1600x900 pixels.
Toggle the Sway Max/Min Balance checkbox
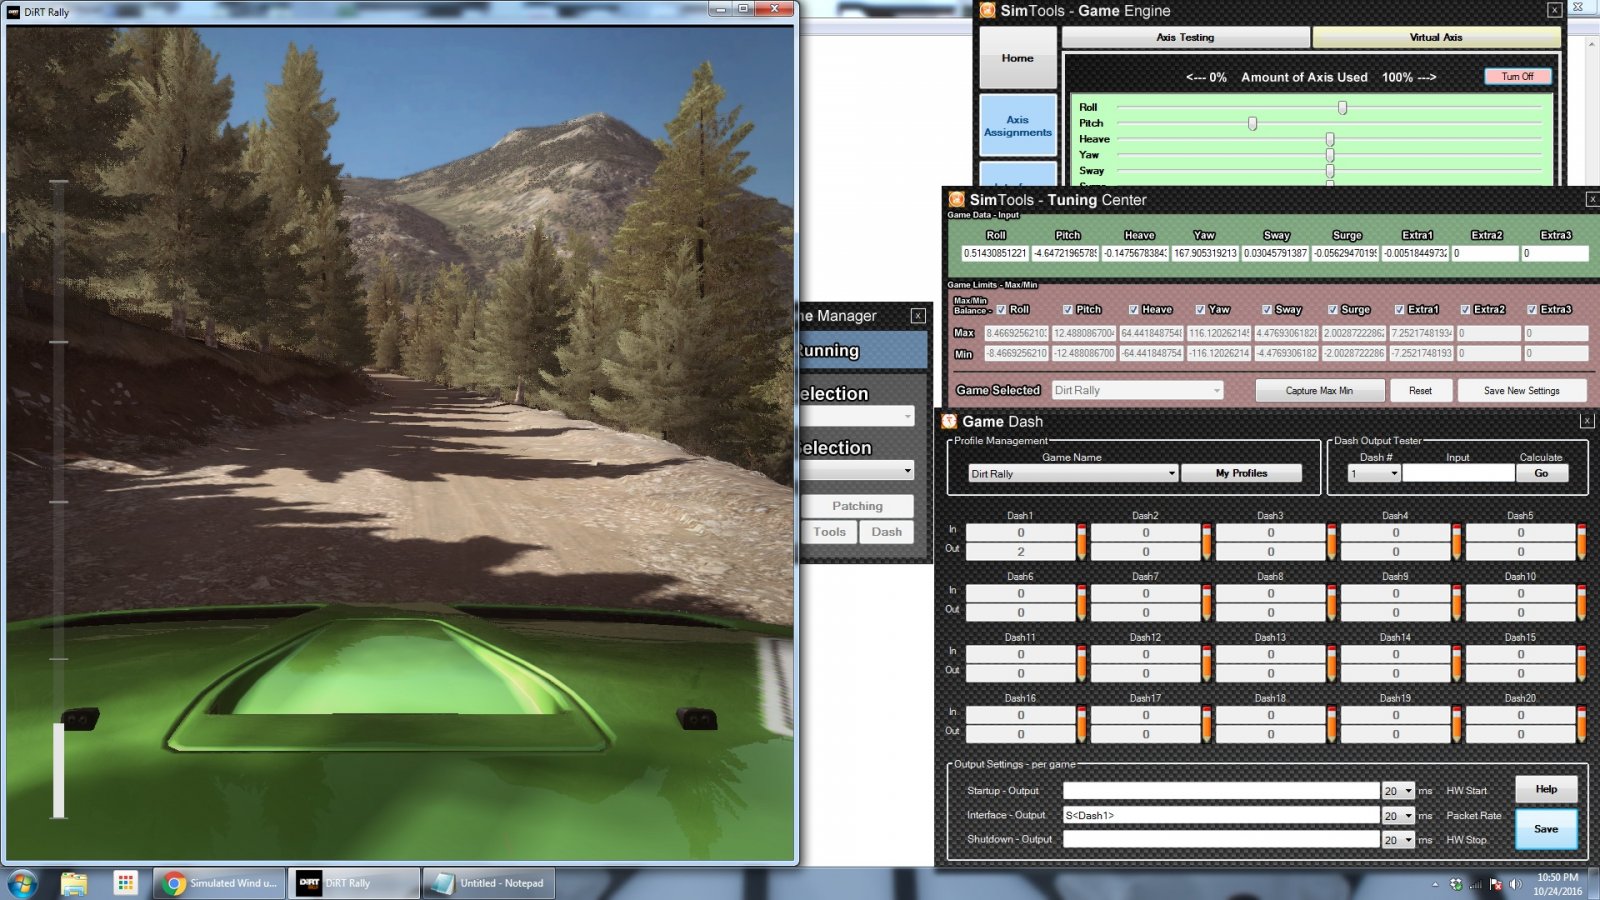1267,310
